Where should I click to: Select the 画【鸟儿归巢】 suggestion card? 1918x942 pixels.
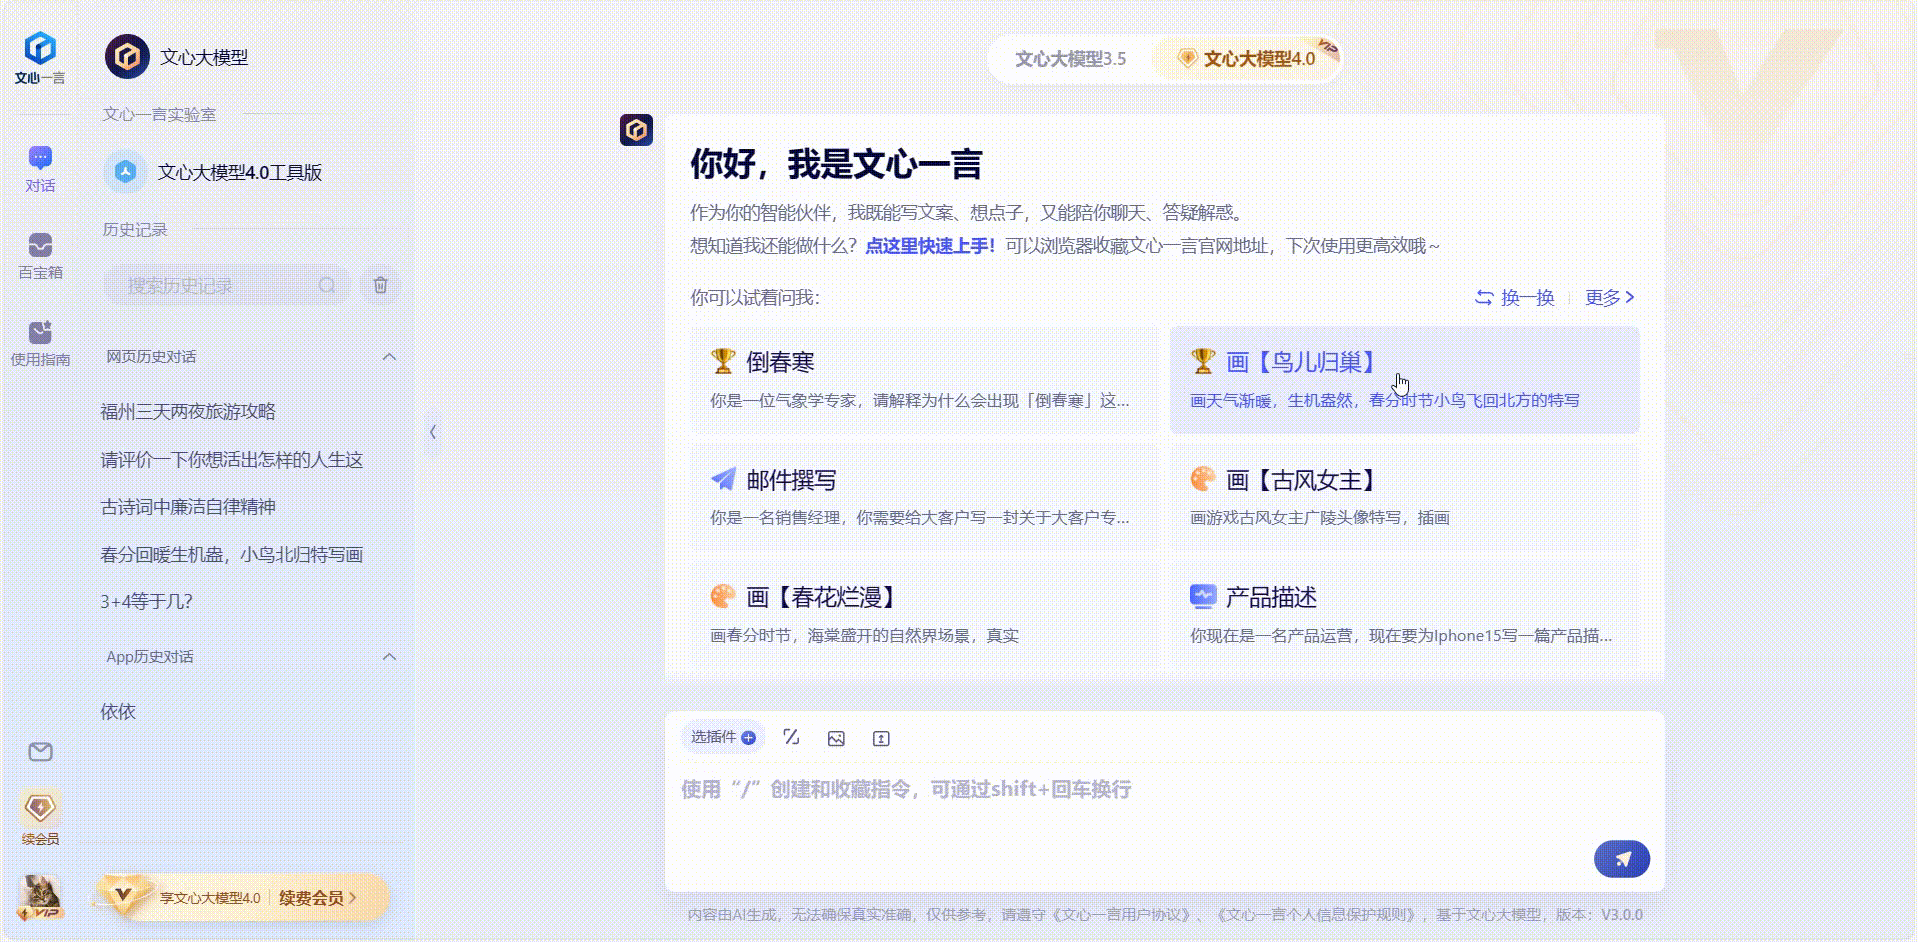point(1400,380)
